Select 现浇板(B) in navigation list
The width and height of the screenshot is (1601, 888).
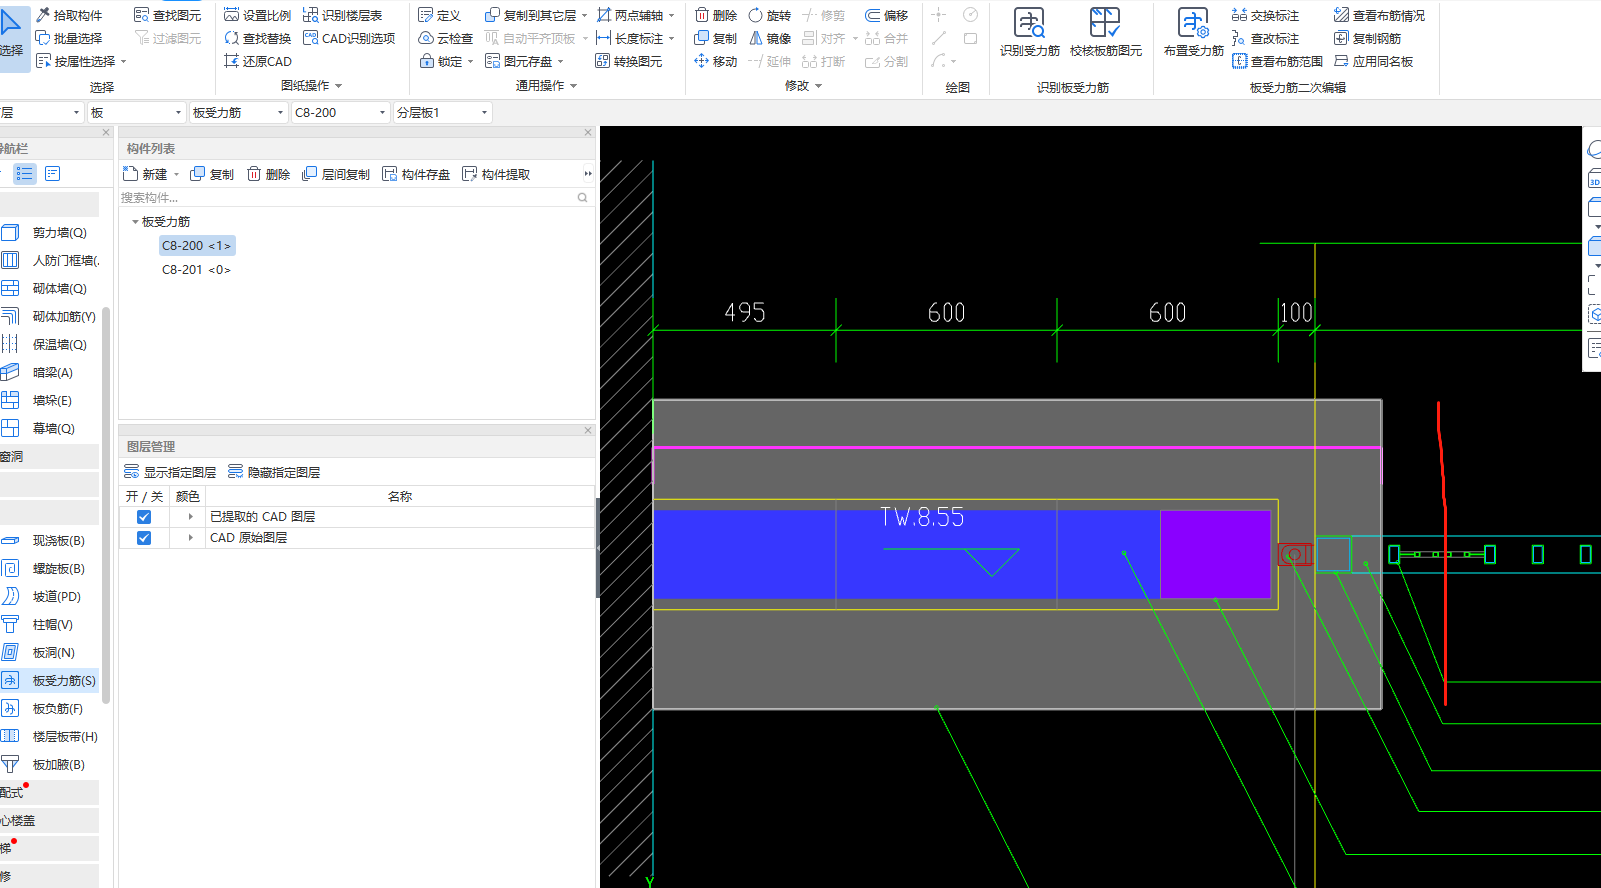50,541
